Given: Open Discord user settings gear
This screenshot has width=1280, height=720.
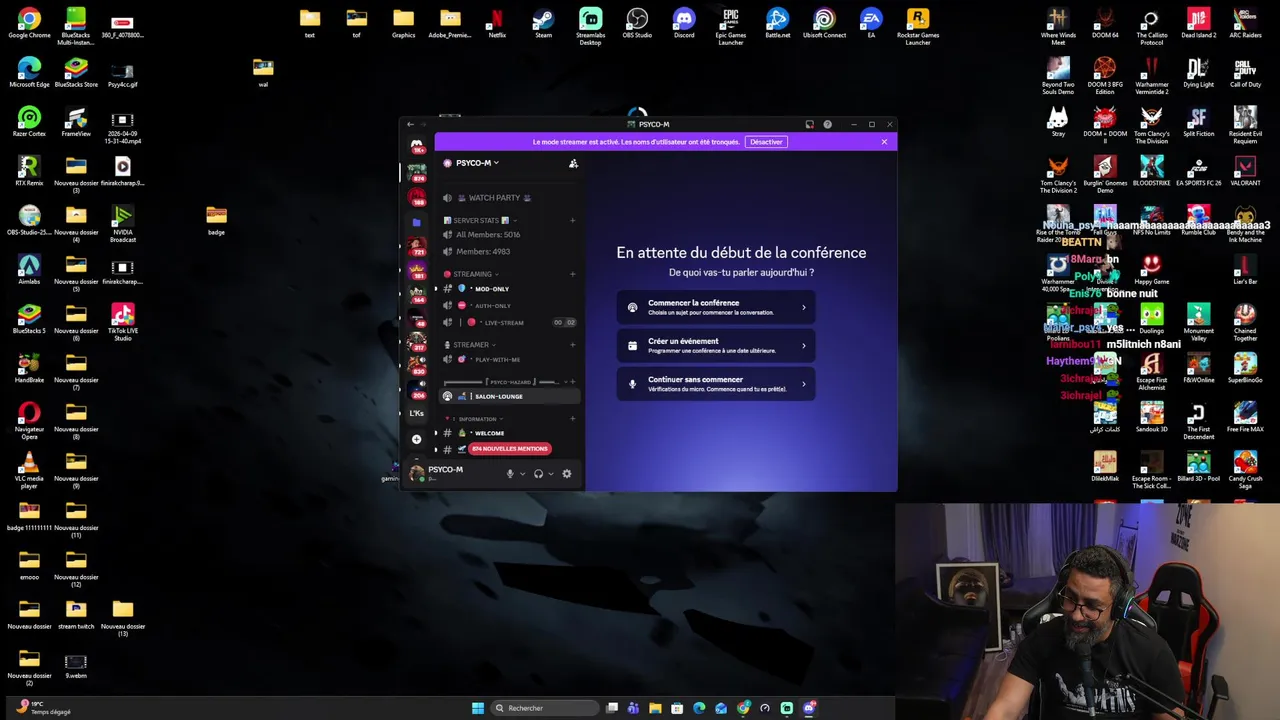Looking at the screenshot, I should coord(567,474).
